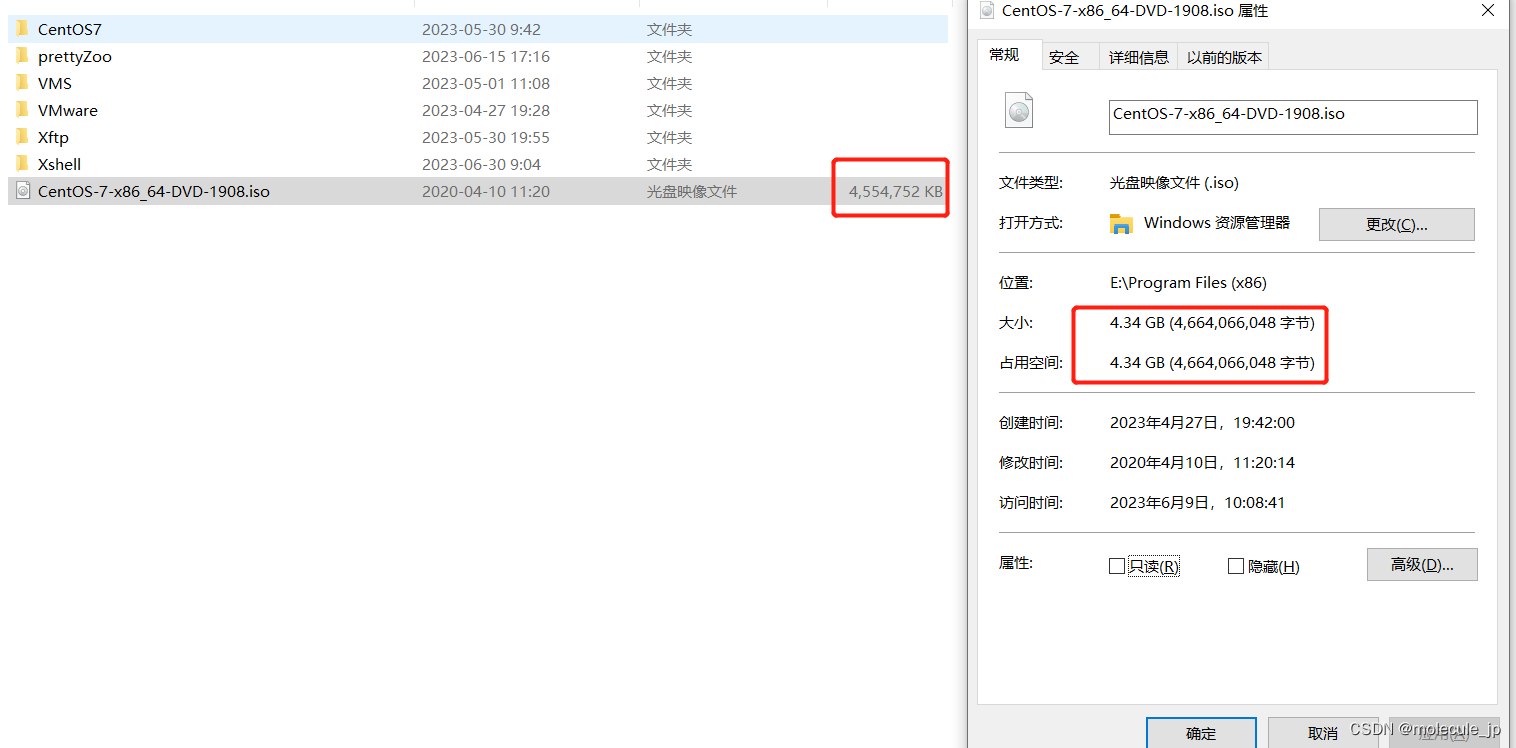Click the Windows Explorer icon beside 打开方式

(x=1121, y=224)
